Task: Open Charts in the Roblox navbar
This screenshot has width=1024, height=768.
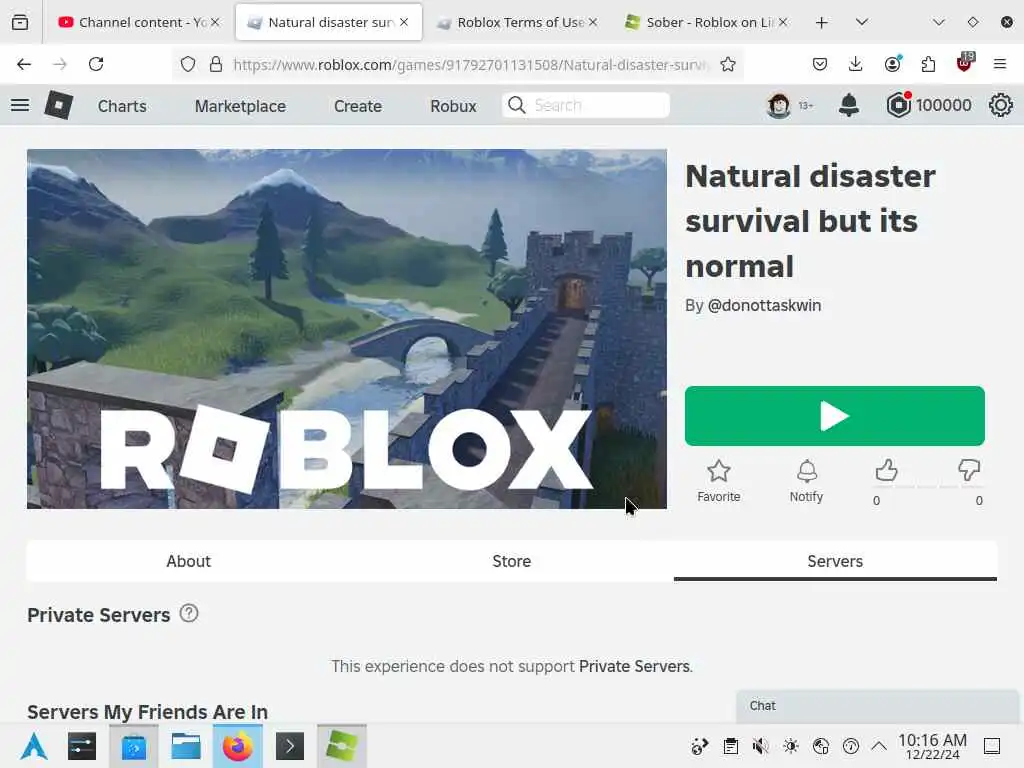Action: click(x=122, y=106)
